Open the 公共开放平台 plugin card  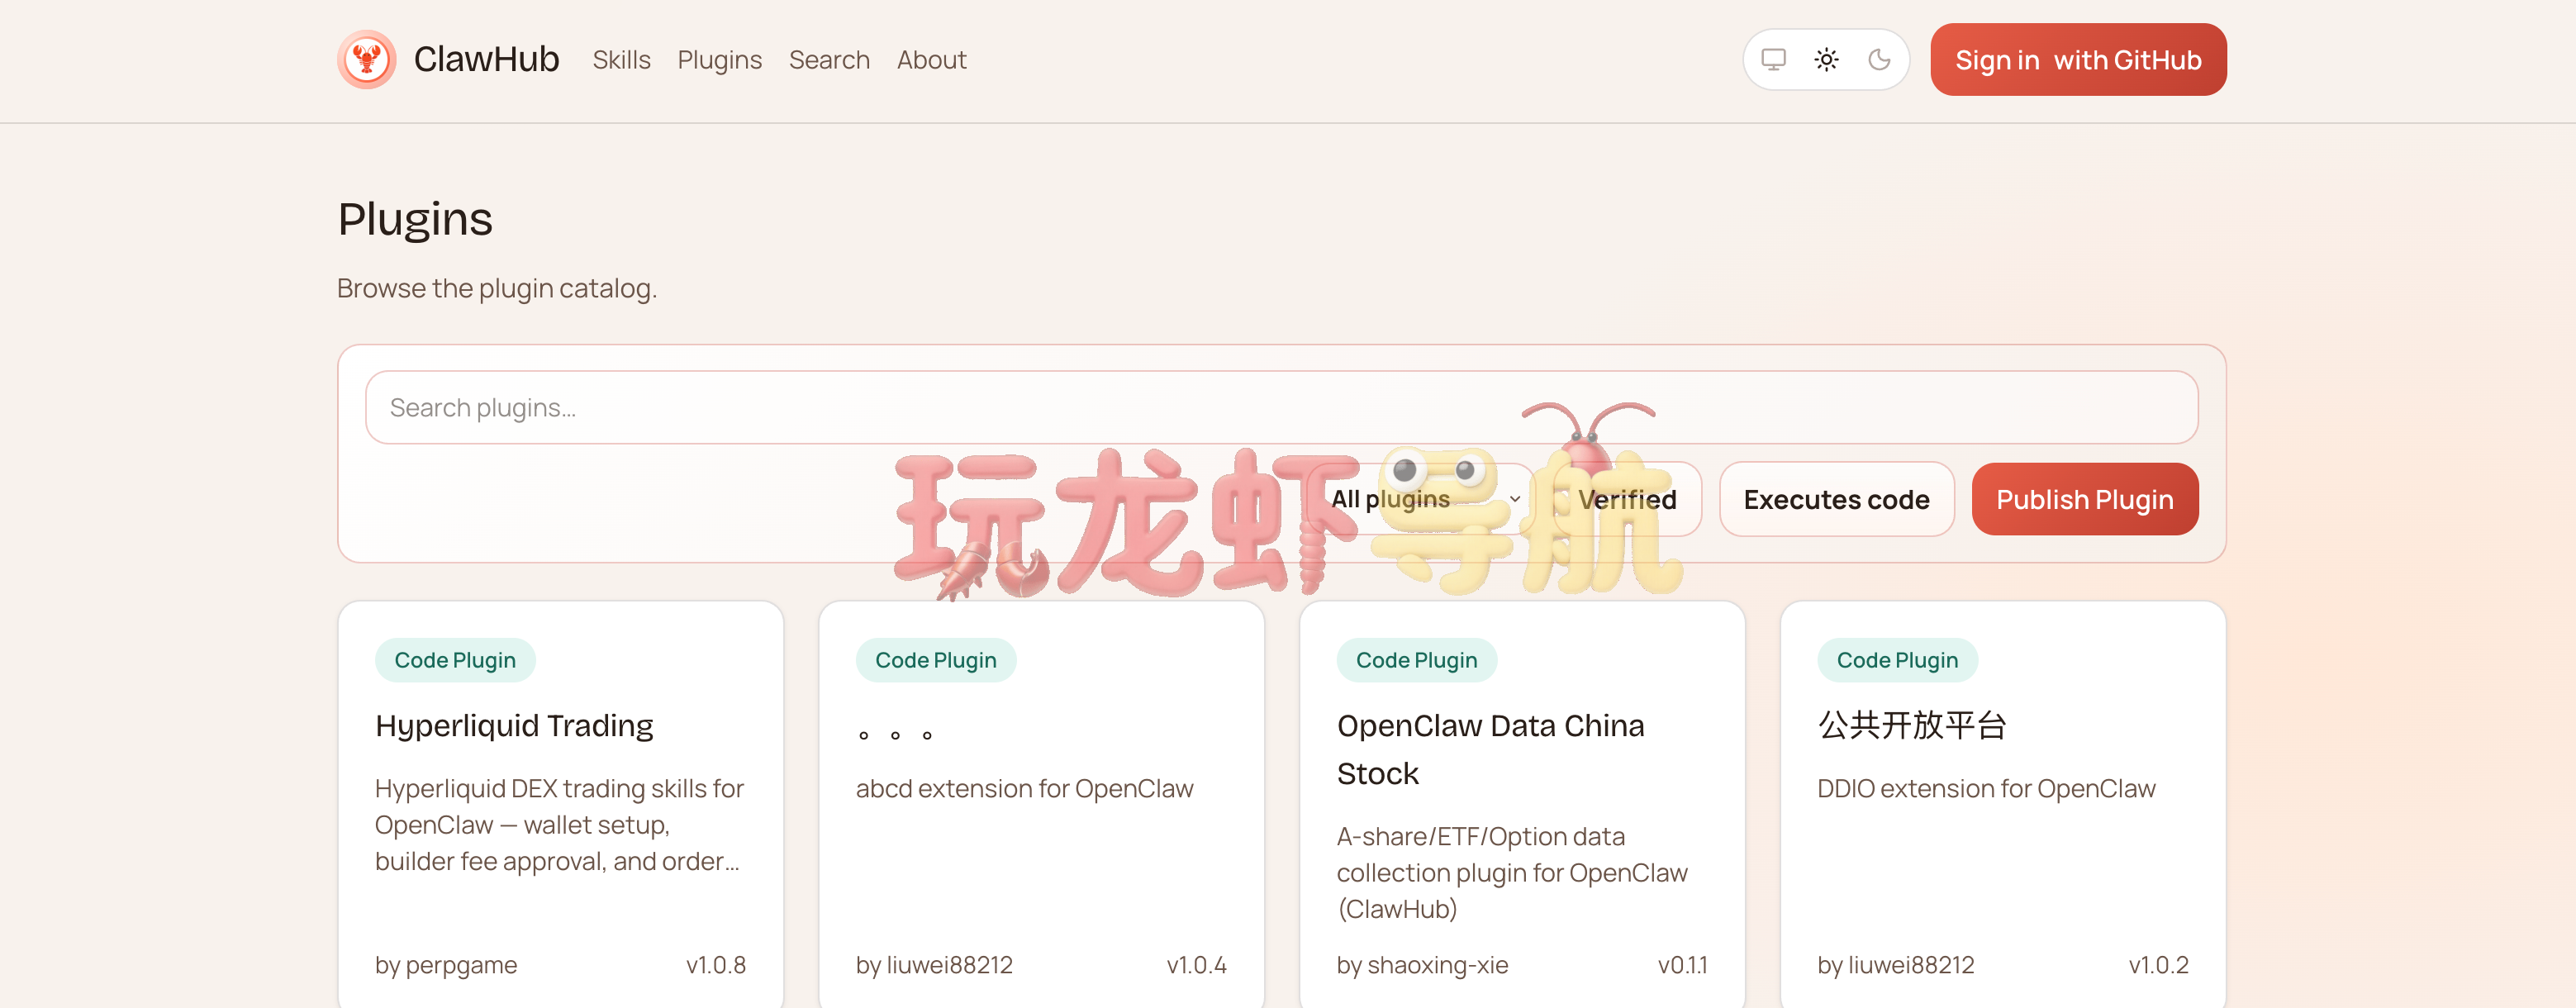pos(2003,804)
